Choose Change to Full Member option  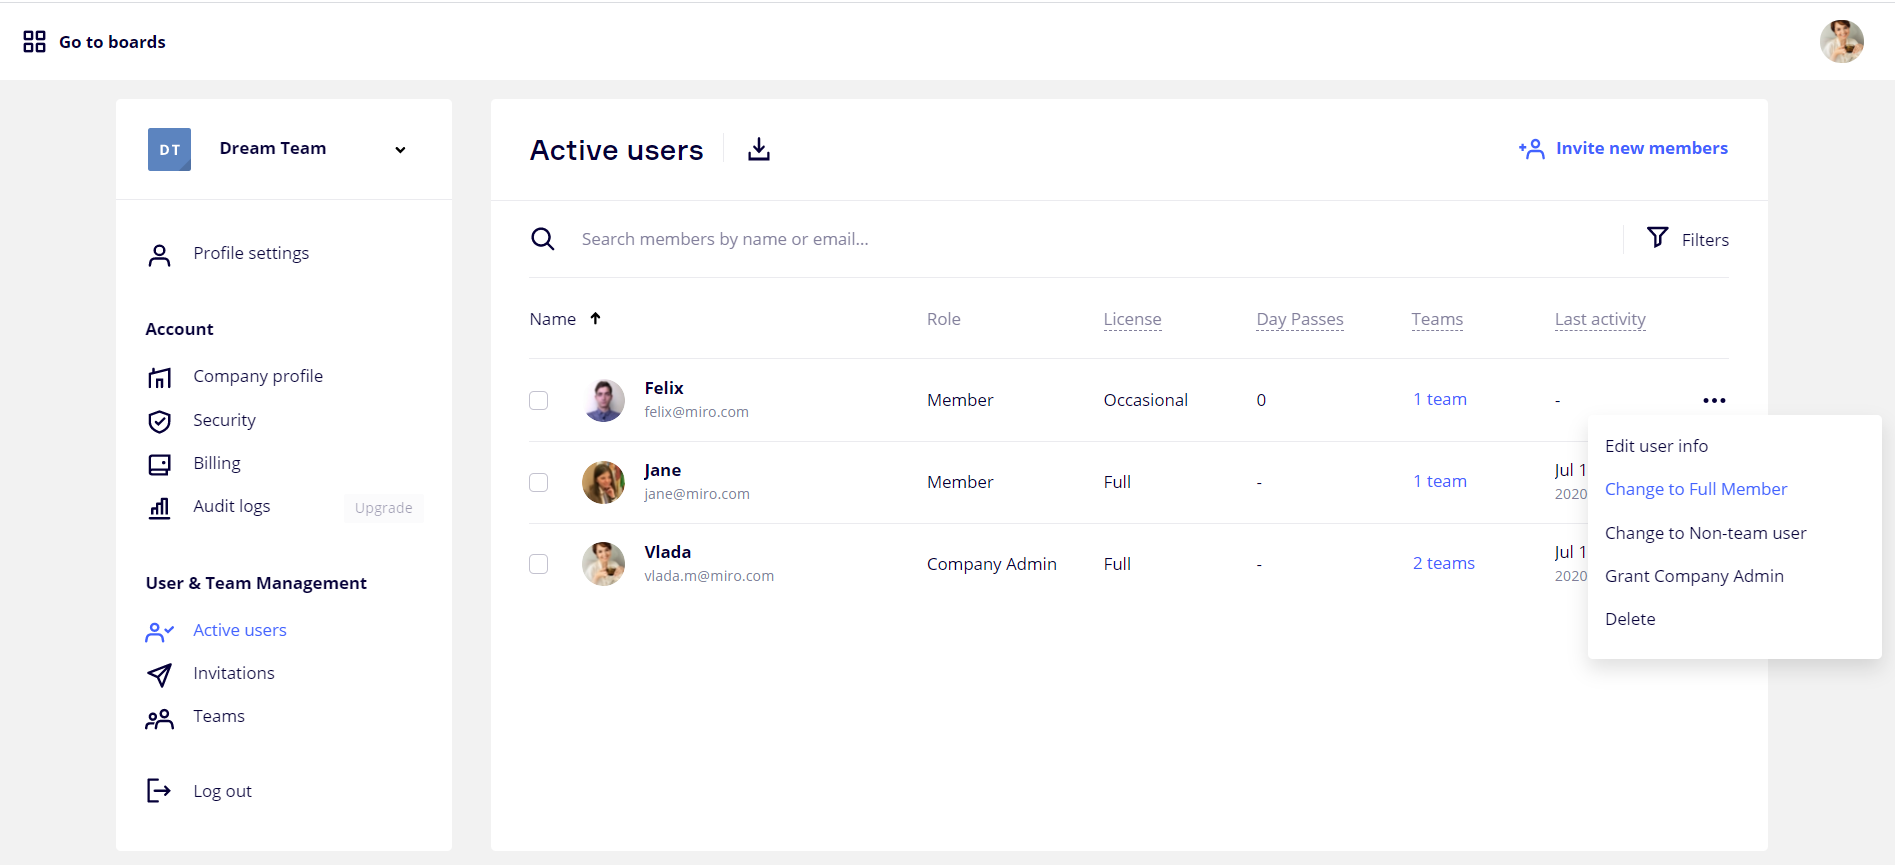click(1695, 489)
